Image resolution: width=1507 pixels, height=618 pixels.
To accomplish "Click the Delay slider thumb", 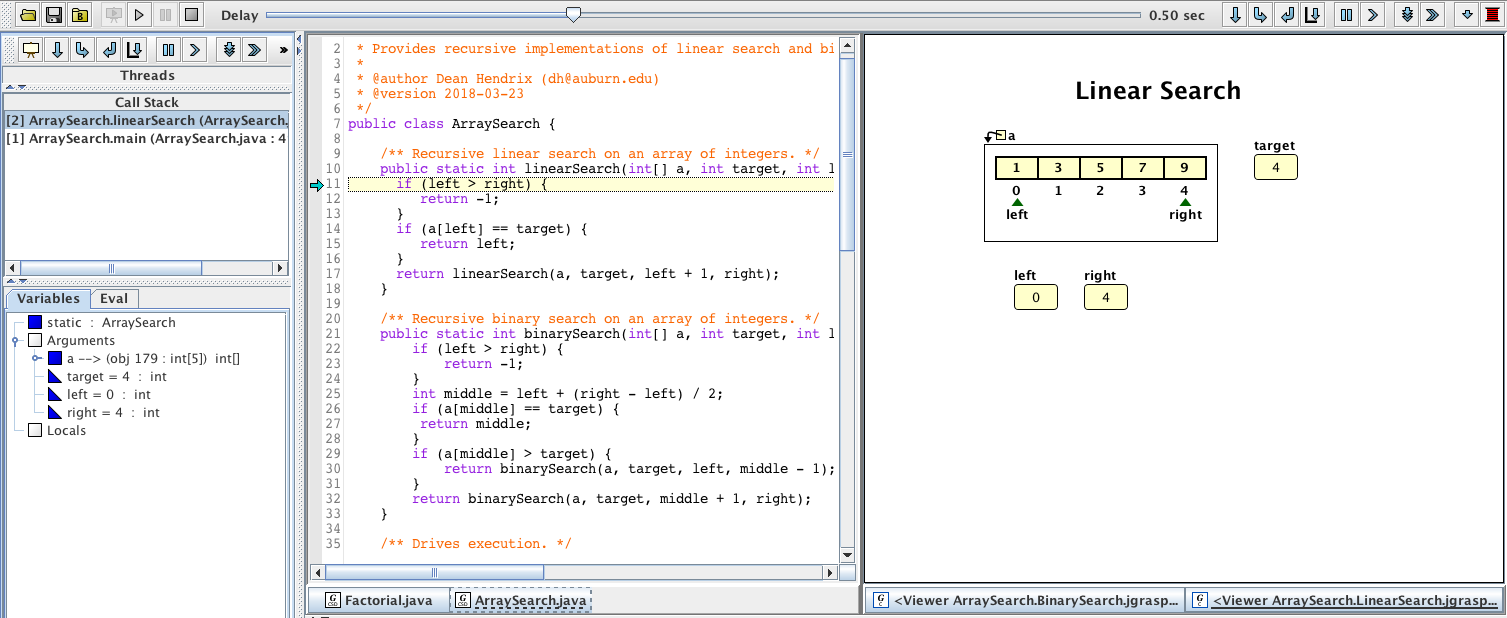I will coord(573,14).
